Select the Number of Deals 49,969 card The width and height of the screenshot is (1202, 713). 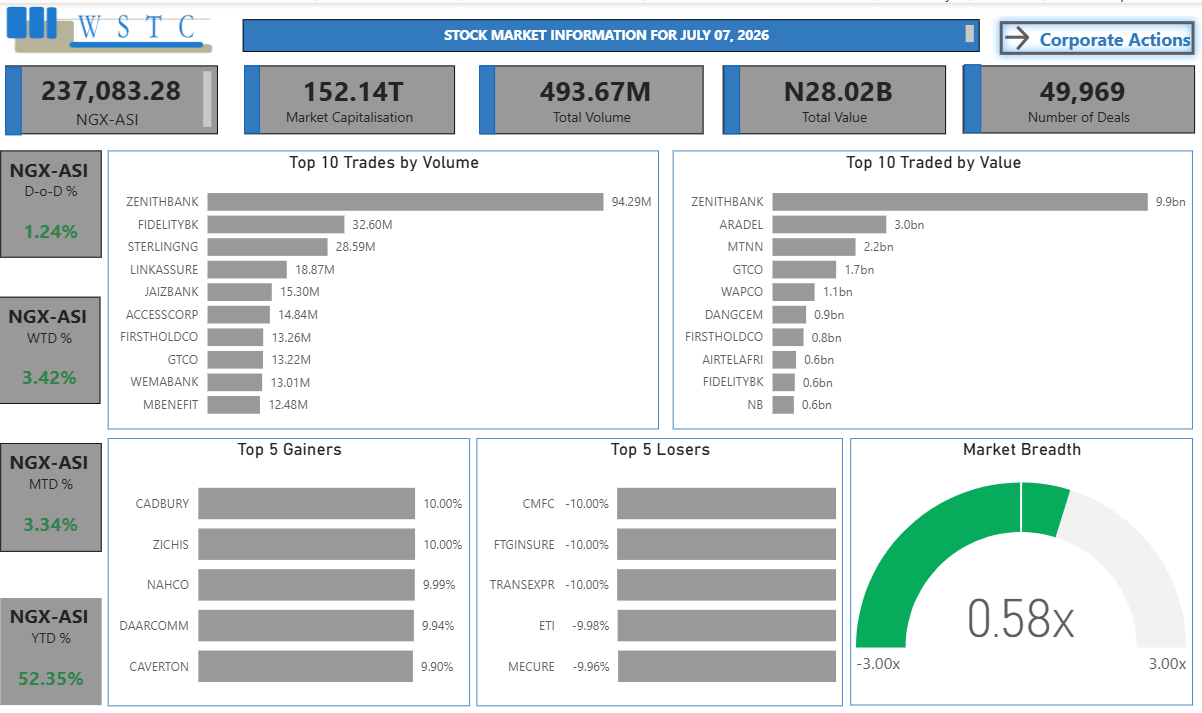tap(1078, 100)
